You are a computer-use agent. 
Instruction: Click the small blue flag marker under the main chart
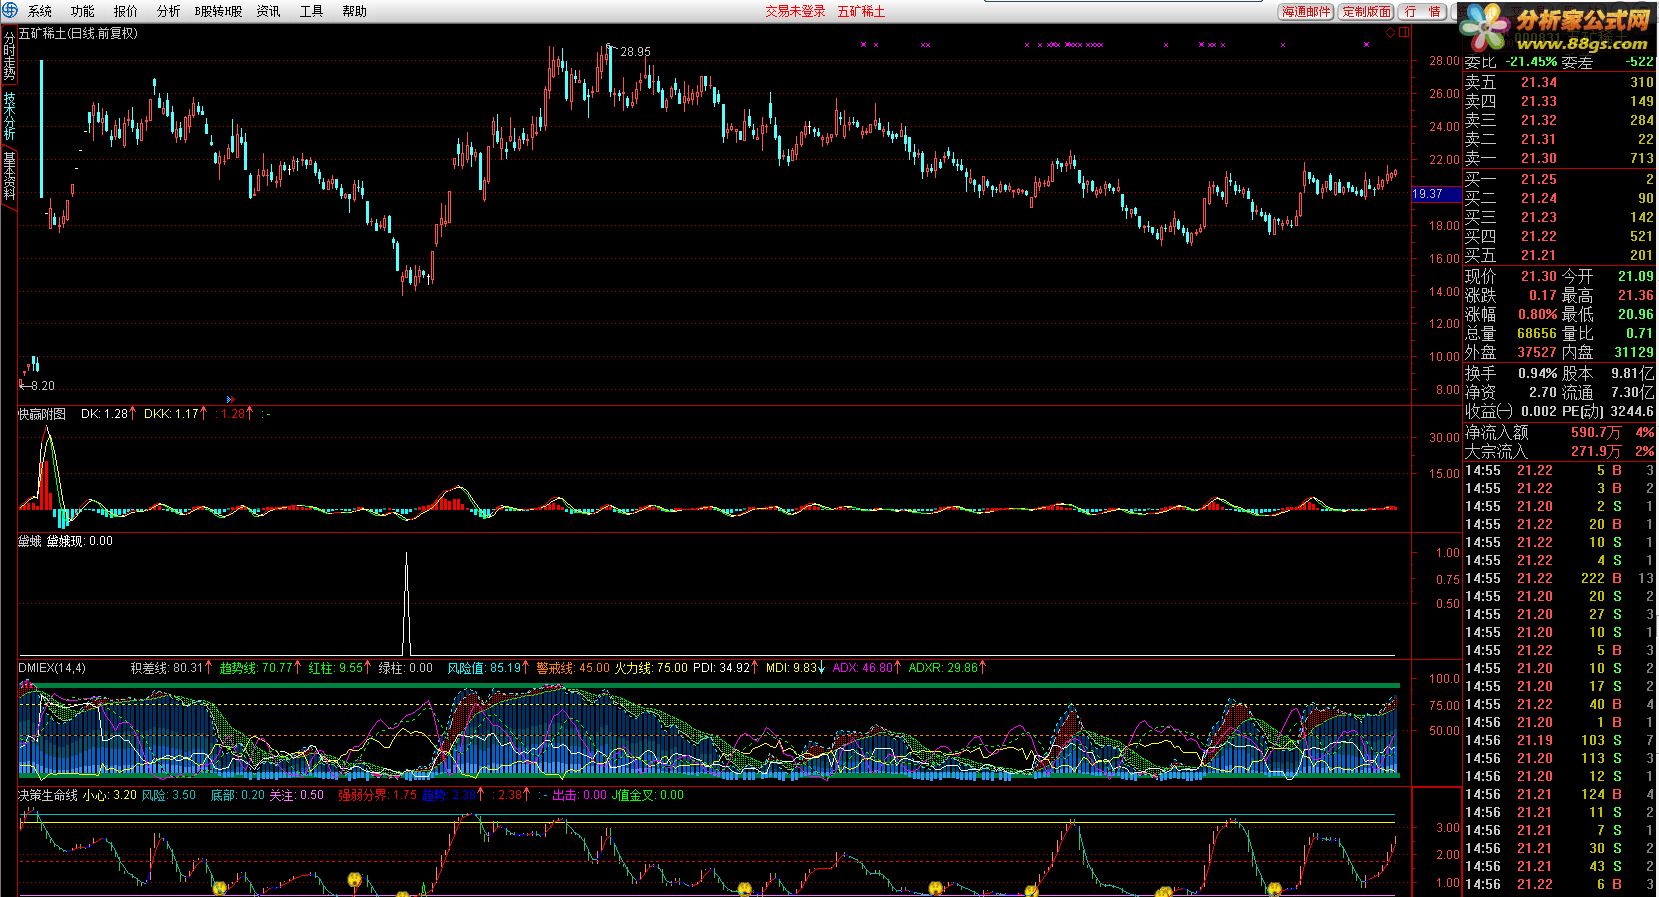point(230,398)
